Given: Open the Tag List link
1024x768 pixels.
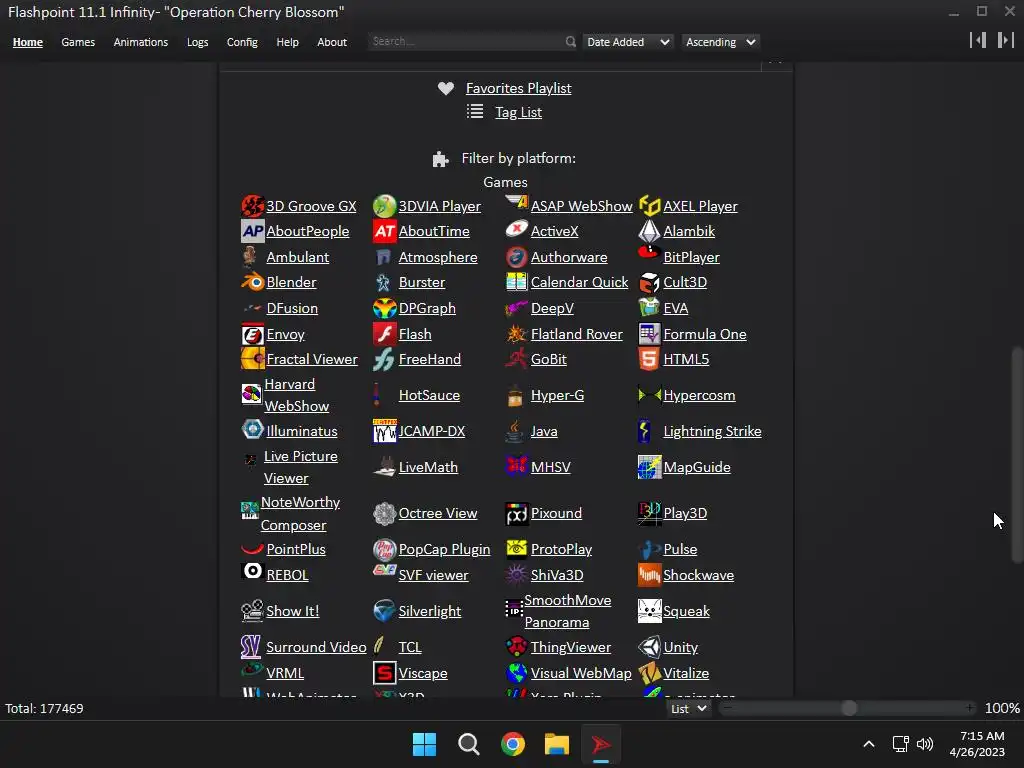Looking at the screenshot, I should 519,112.
